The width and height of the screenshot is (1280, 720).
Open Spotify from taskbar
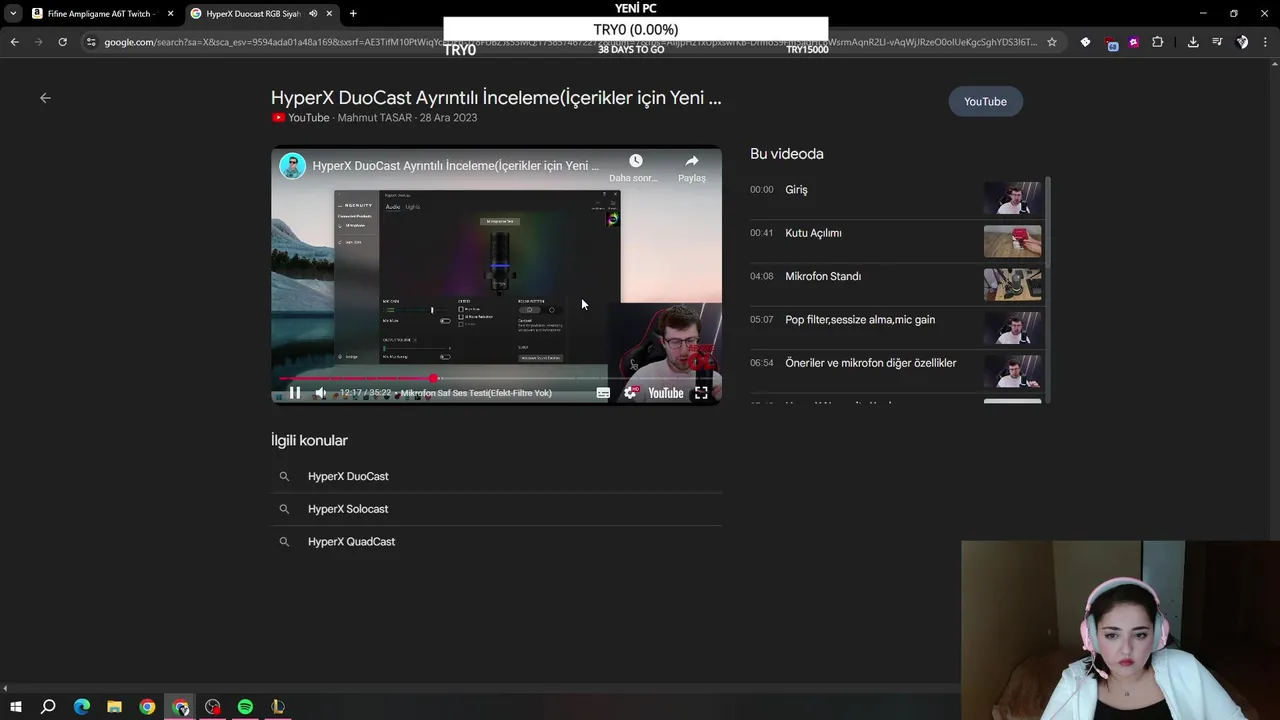pos(245,707)
